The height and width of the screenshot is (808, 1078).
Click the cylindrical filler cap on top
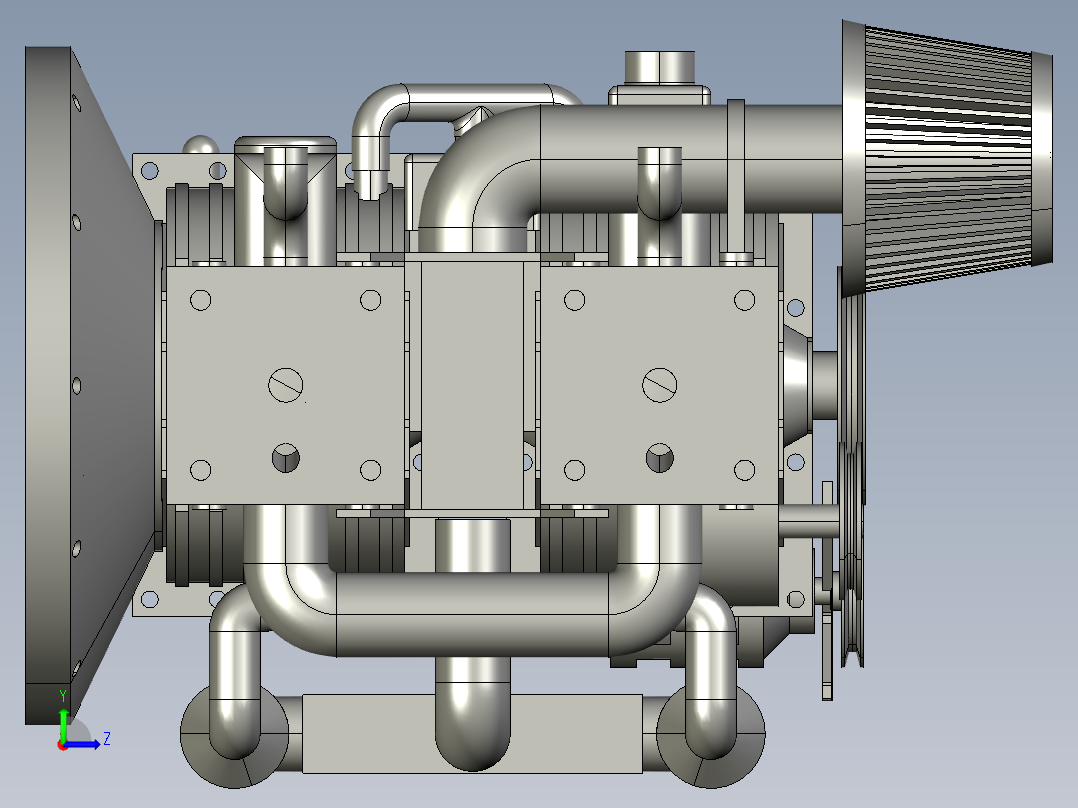tap(659, 67)
